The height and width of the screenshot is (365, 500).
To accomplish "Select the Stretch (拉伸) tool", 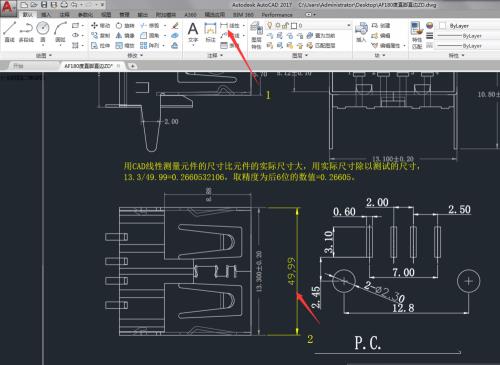I will pos(100,45).
